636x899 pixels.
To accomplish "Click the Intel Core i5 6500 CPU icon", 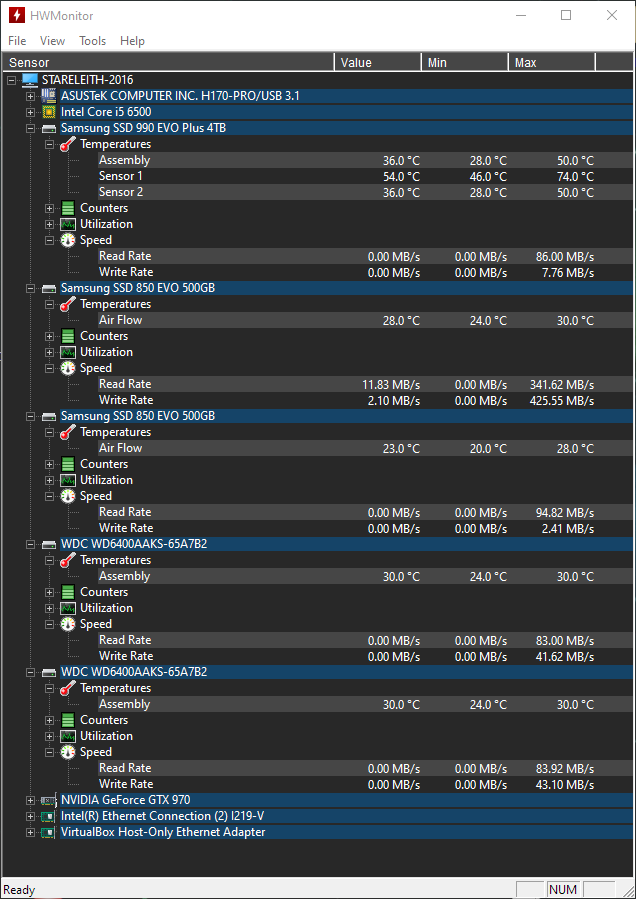I will click(x=49, y=112).
